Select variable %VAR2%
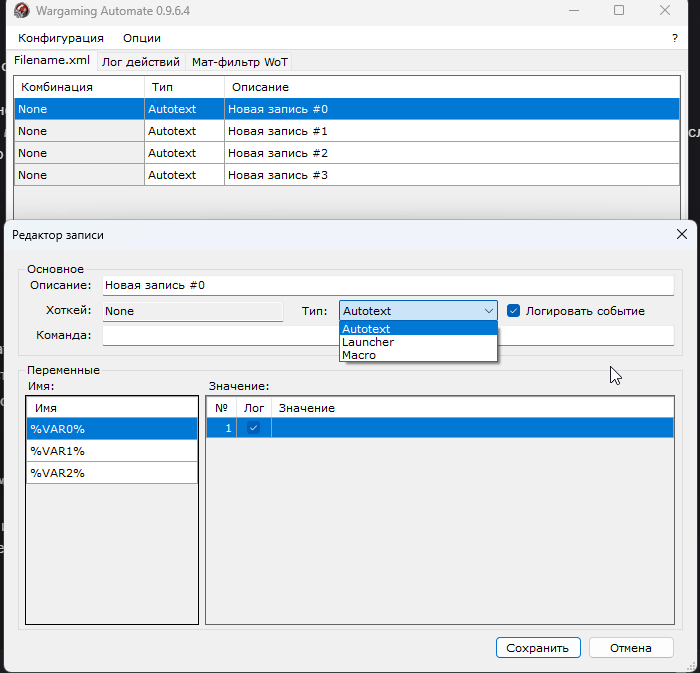The image size is (700, 673). [x=112, y=473]
